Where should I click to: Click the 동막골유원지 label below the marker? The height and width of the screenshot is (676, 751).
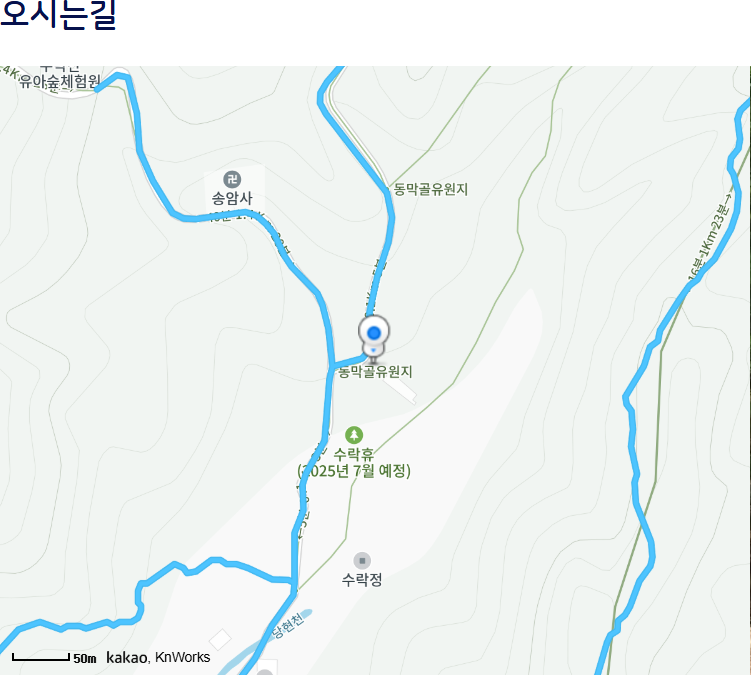coord(376,372)
